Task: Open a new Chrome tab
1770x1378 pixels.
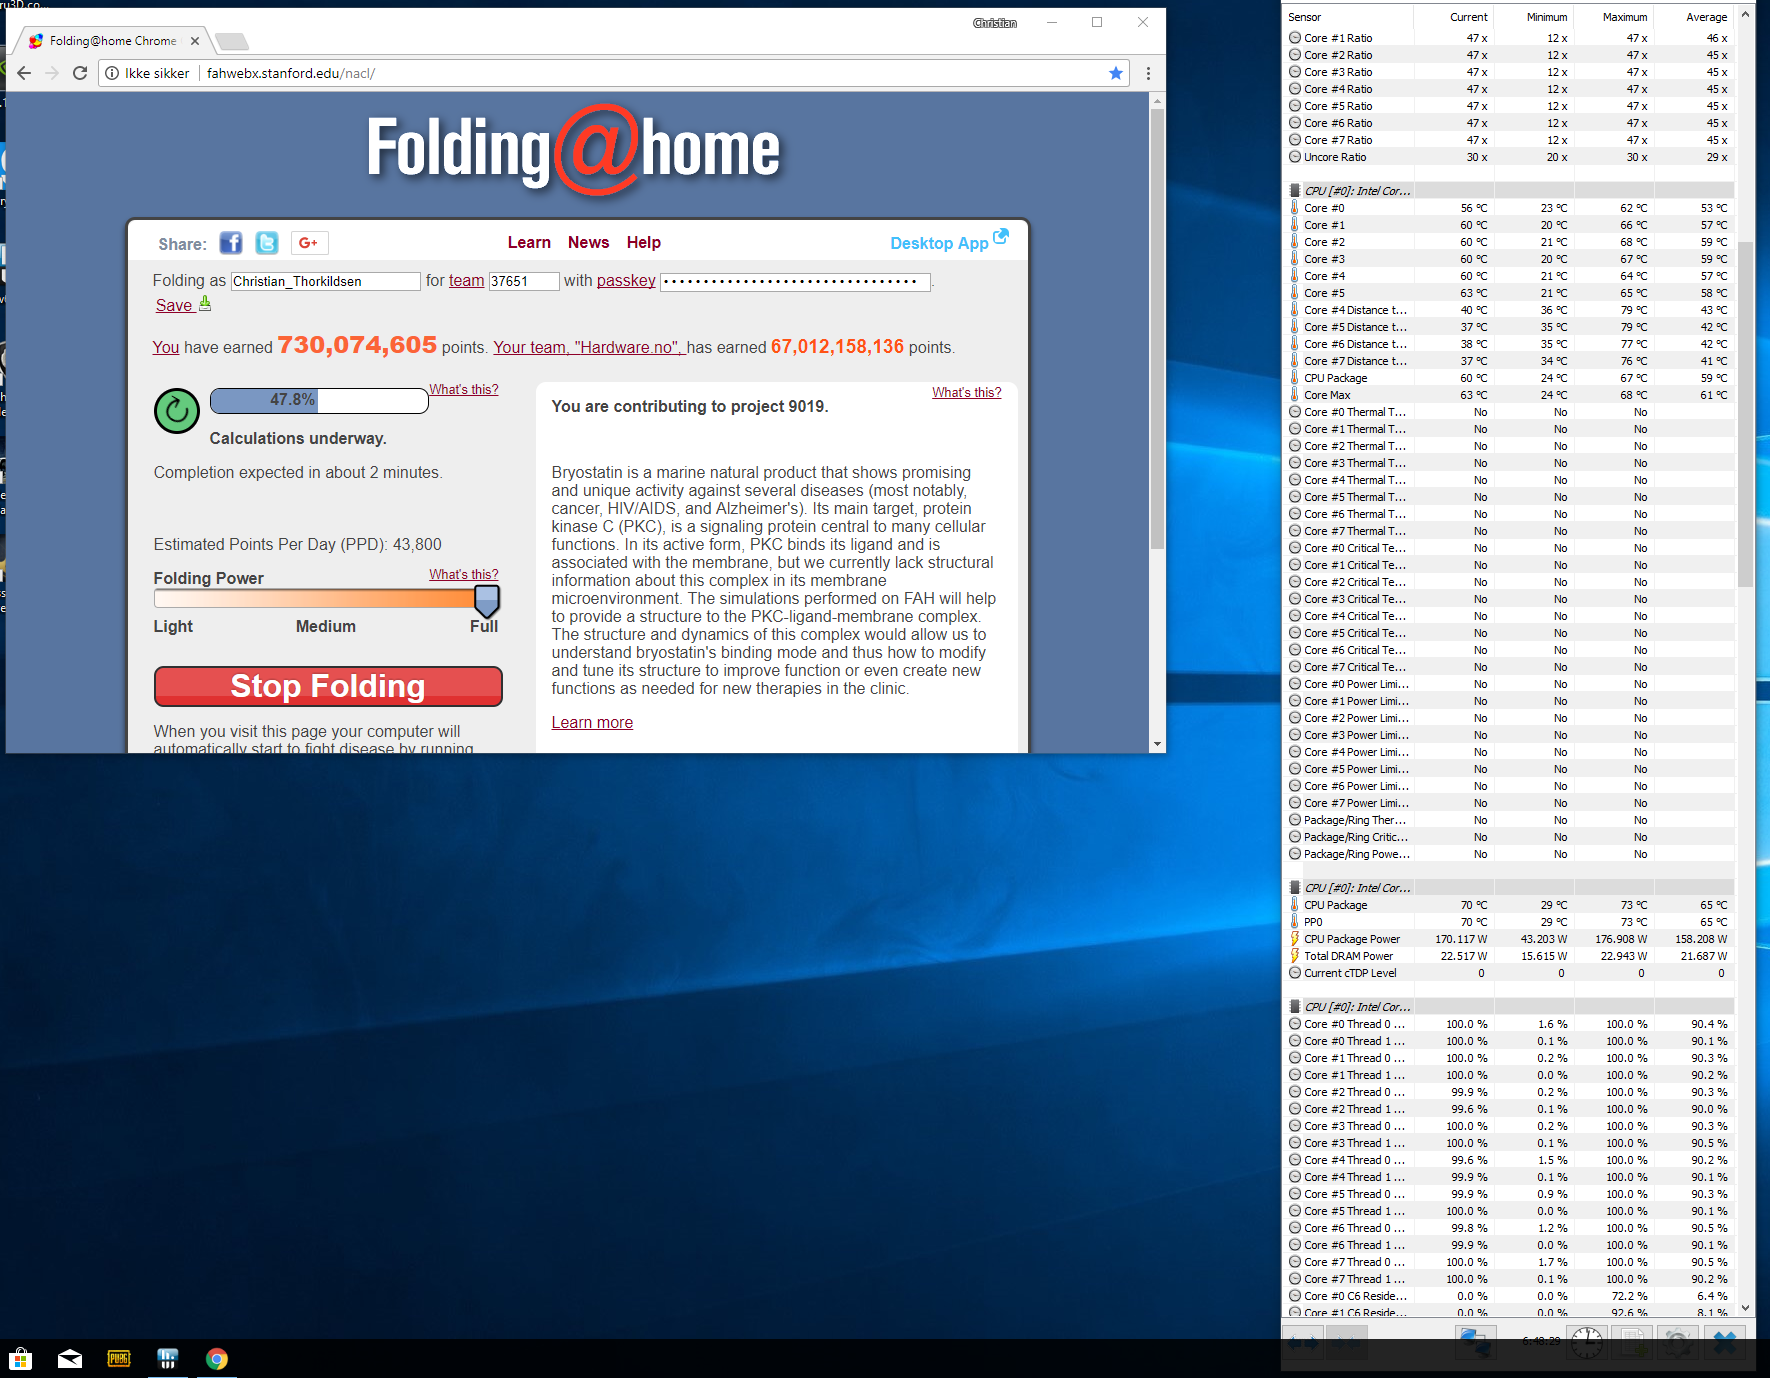Action: click(x=232, y=41)
